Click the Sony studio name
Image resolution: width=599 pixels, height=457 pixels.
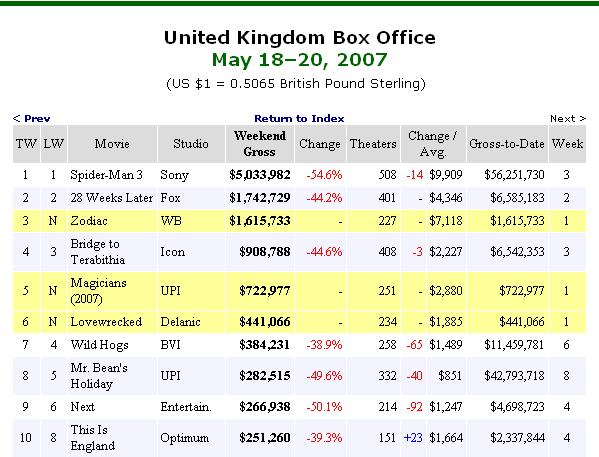(175, 175)
